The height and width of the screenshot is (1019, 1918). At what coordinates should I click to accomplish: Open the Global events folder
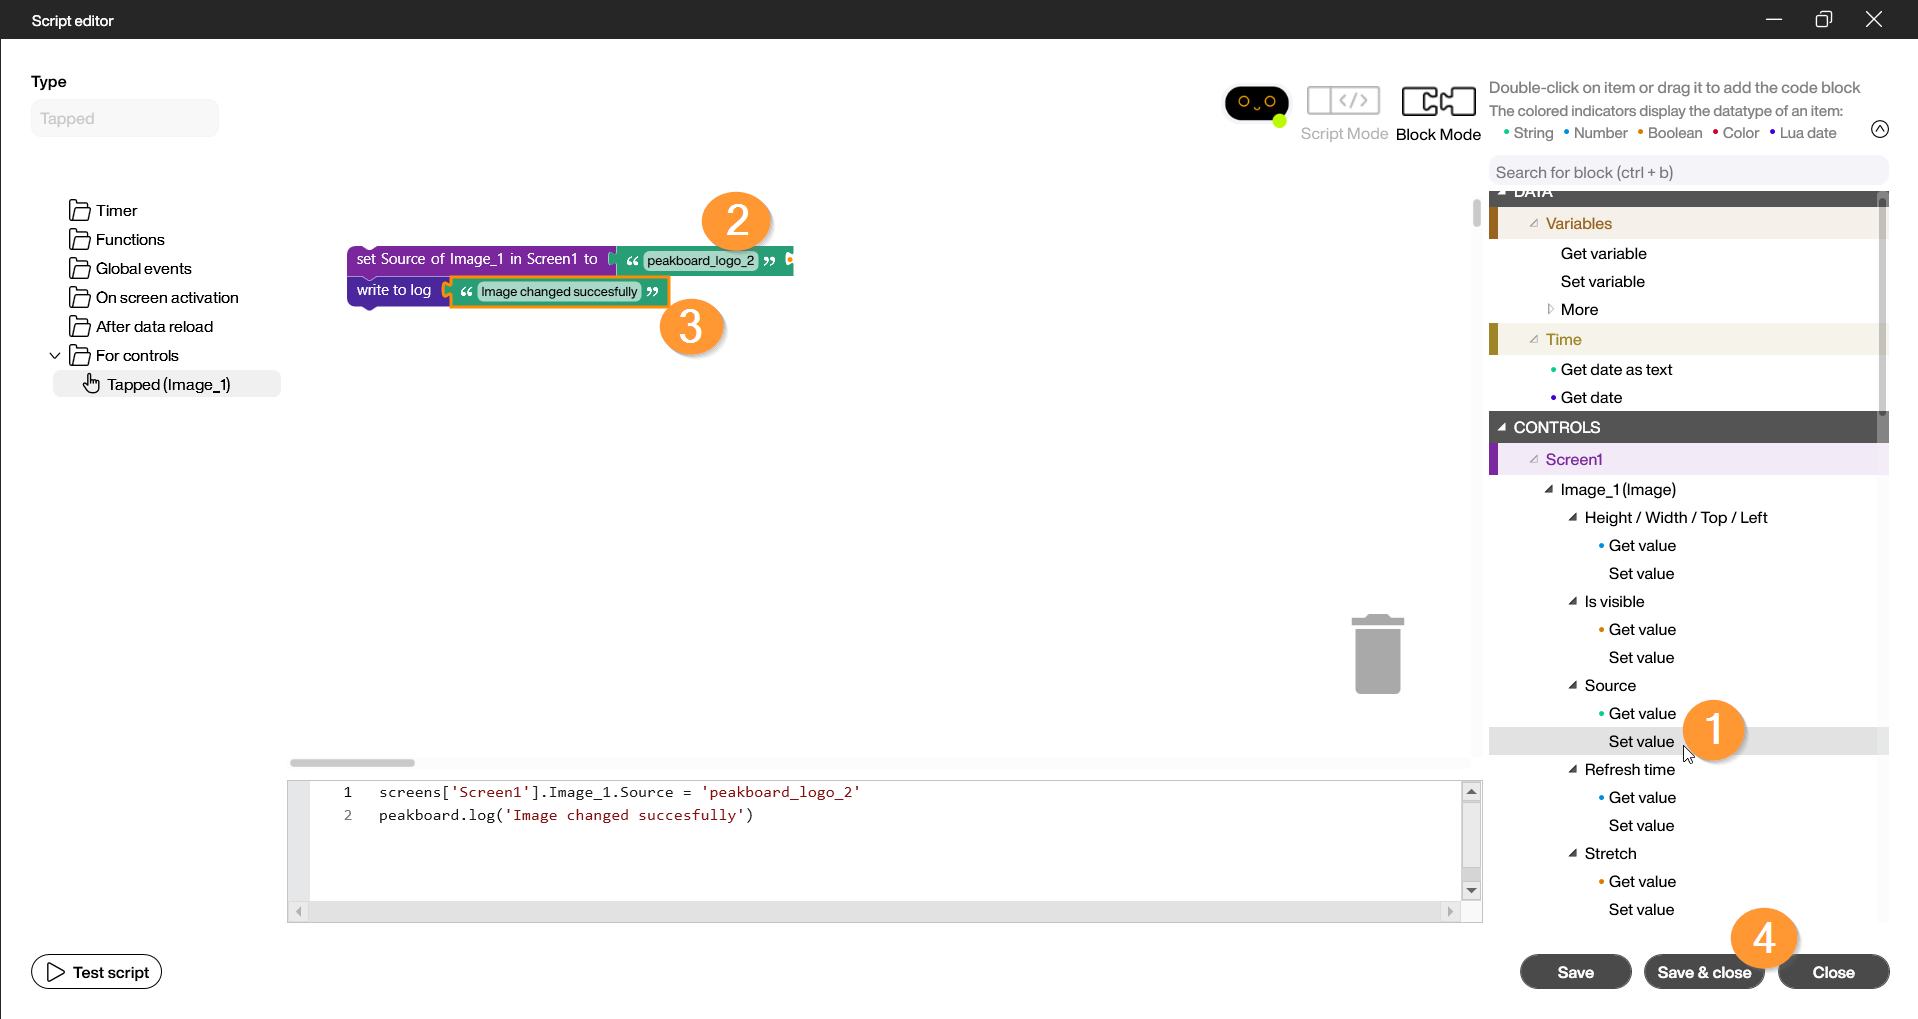[143, 269]
